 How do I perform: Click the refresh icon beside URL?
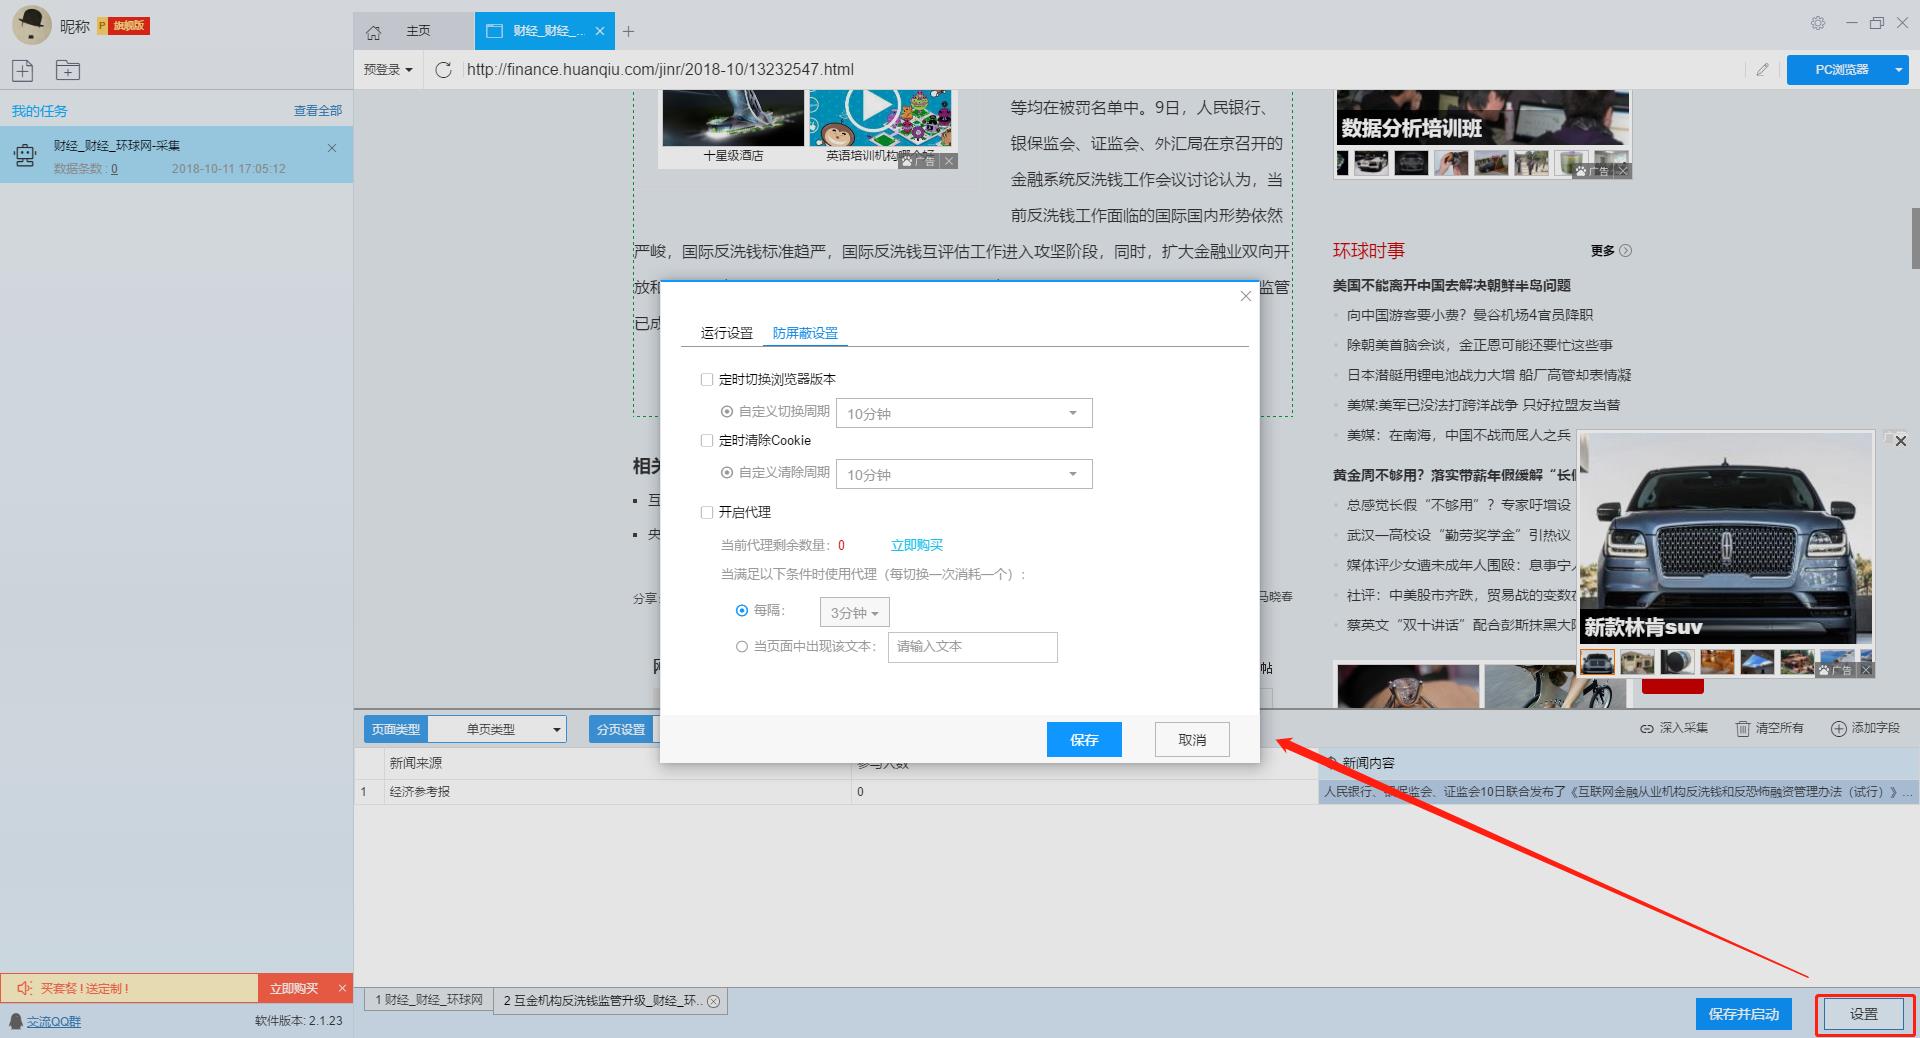[444, 69]
